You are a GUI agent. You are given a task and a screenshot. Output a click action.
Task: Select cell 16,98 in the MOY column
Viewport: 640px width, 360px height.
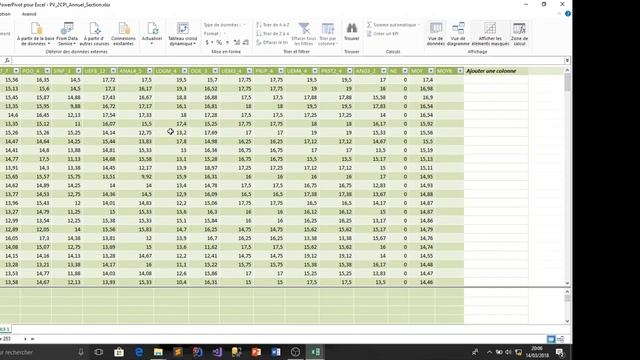click(x=422, y=89)
